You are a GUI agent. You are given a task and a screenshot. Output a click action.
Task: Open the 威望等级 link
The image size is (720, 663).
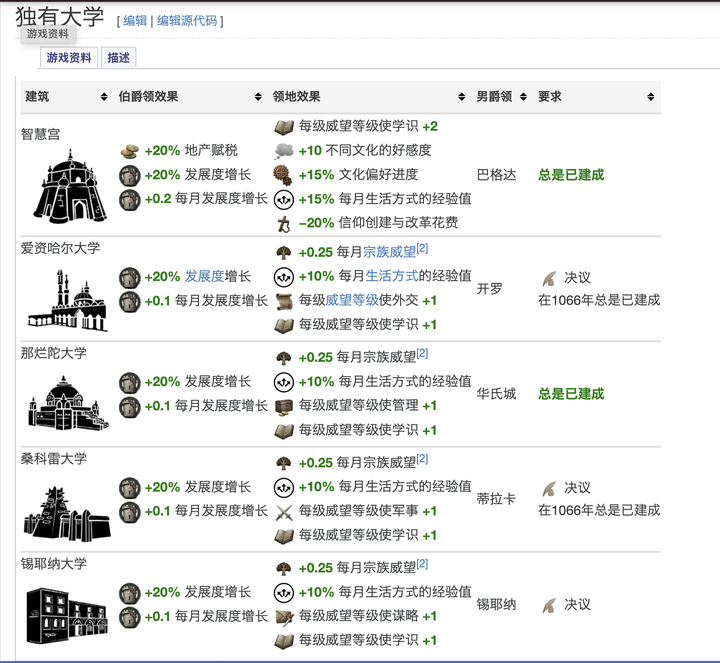(352, 300)
